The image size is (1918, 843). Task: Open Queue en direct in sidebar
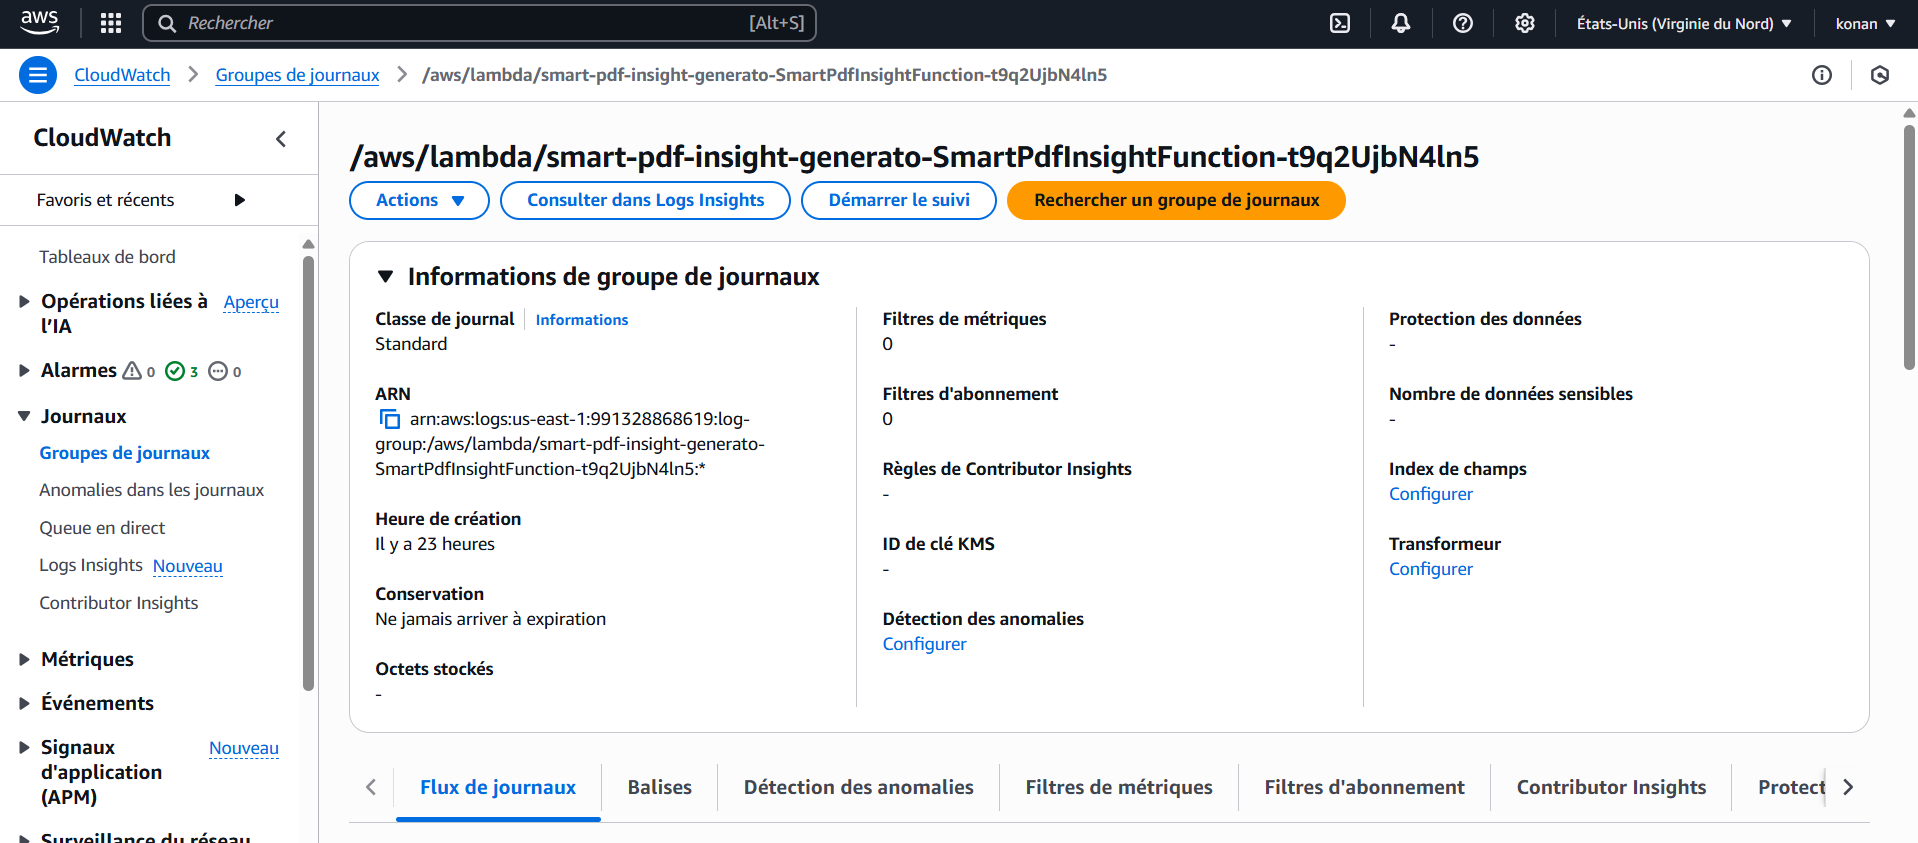point(102,528)
